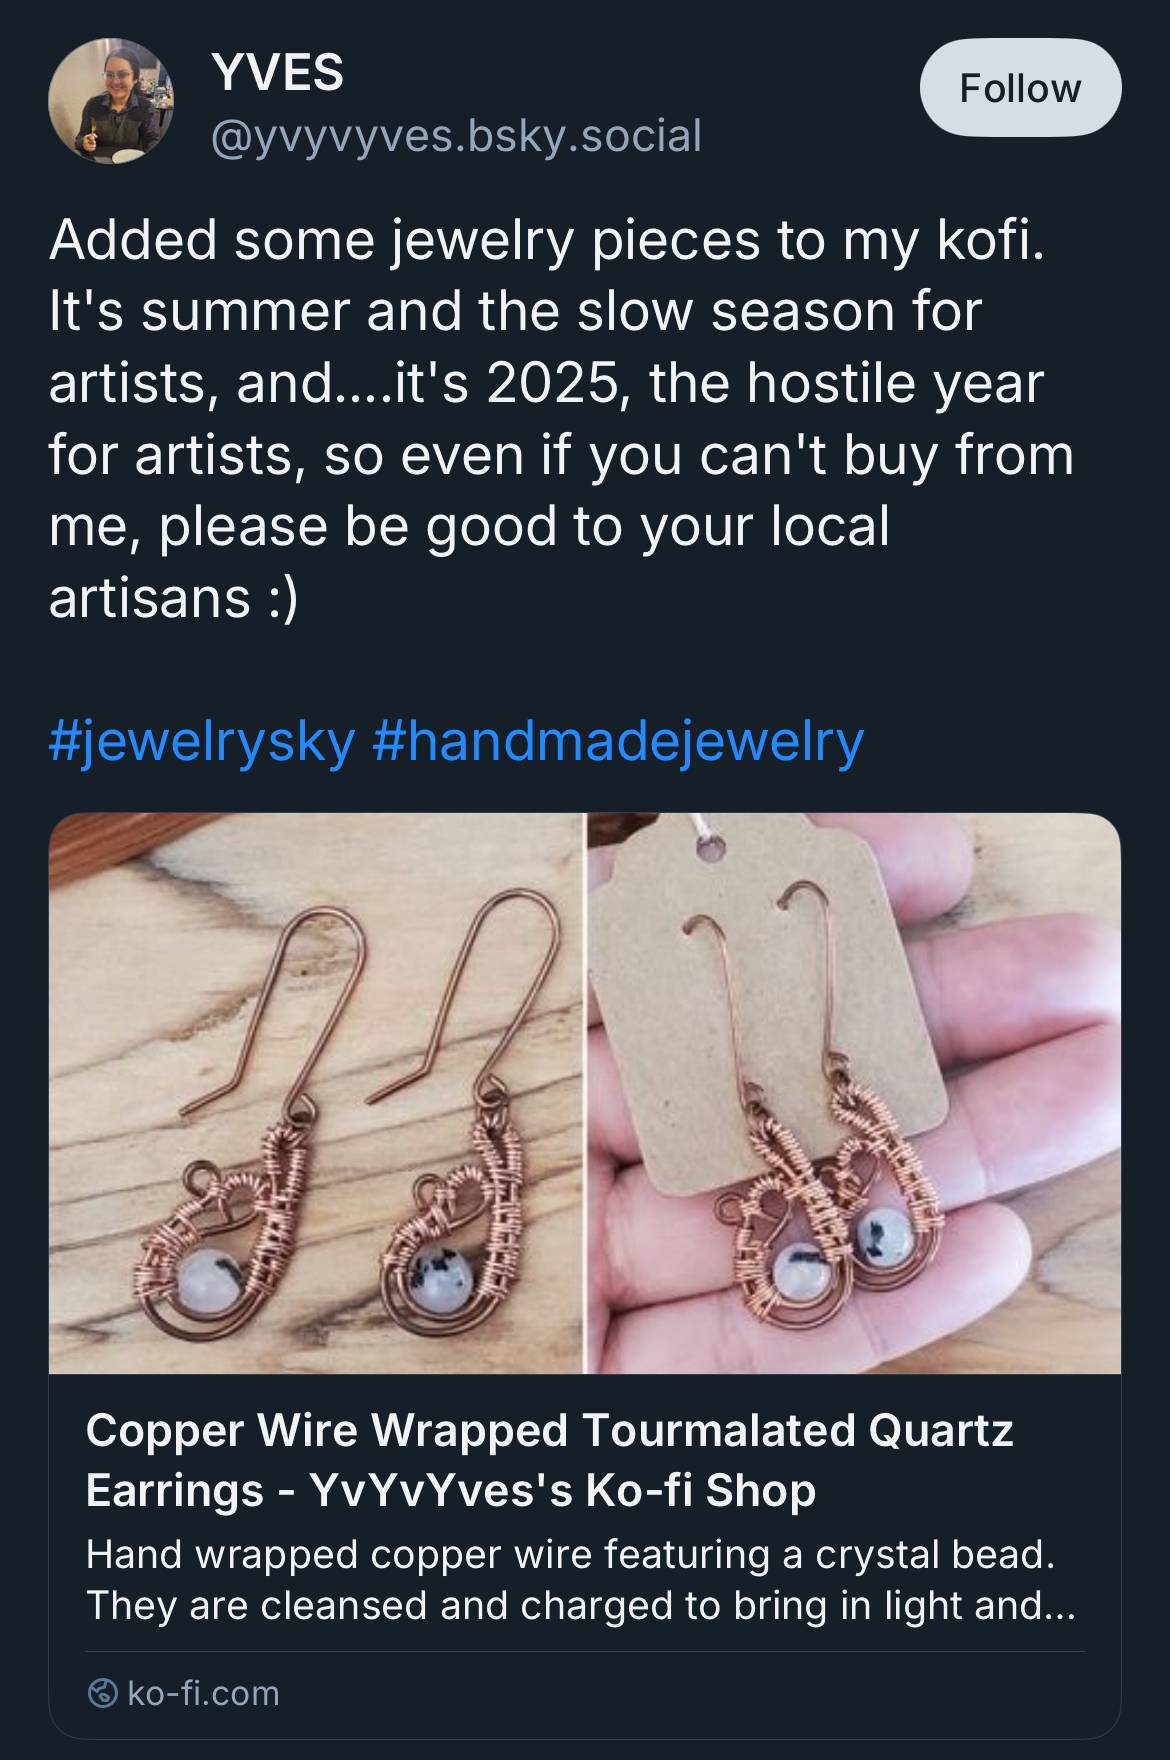
Task: Click the globe icon beside ko-fi.com
Action: click(x=100, y=1693)
